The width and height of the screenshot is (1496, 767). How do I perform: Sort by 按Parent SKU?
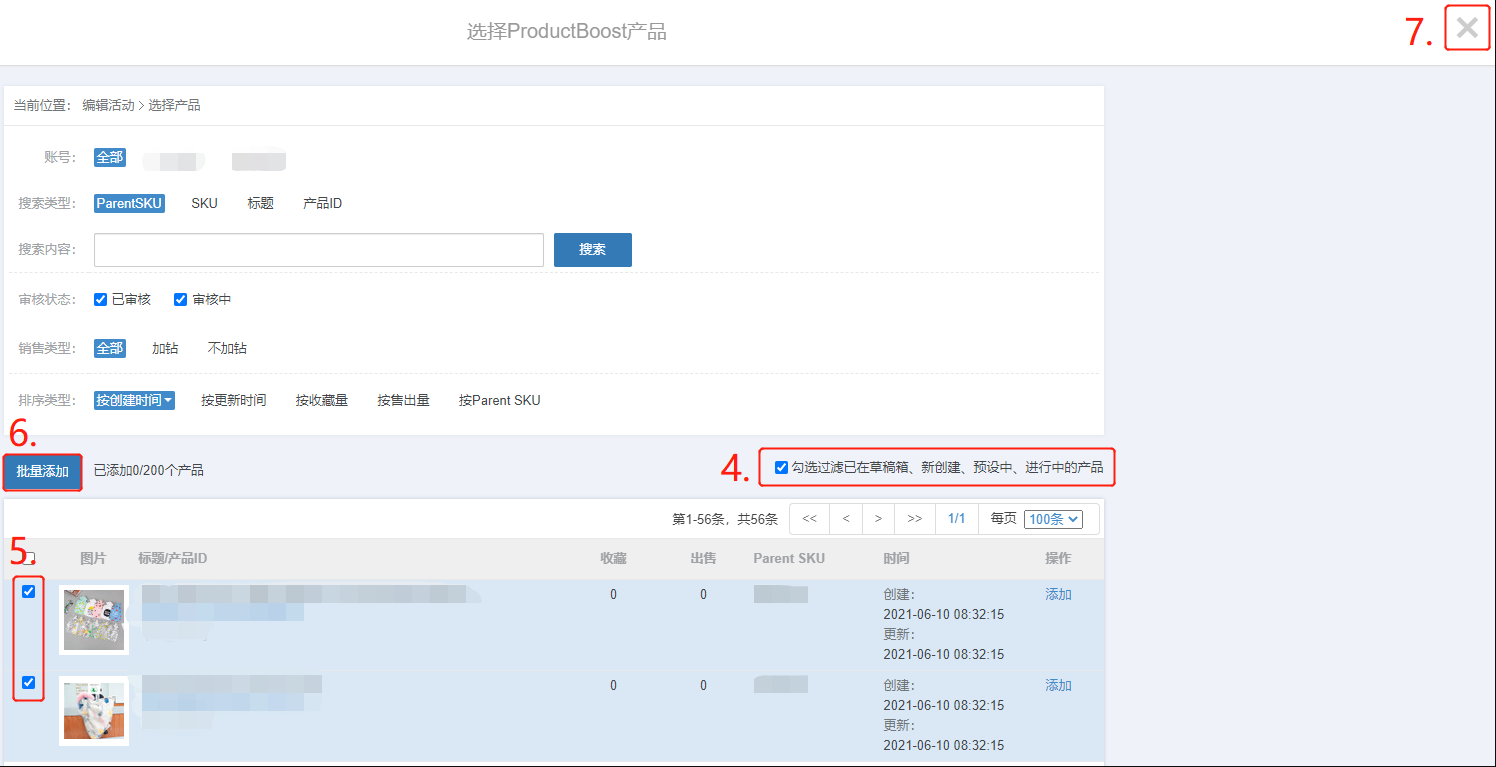point(499,400)
